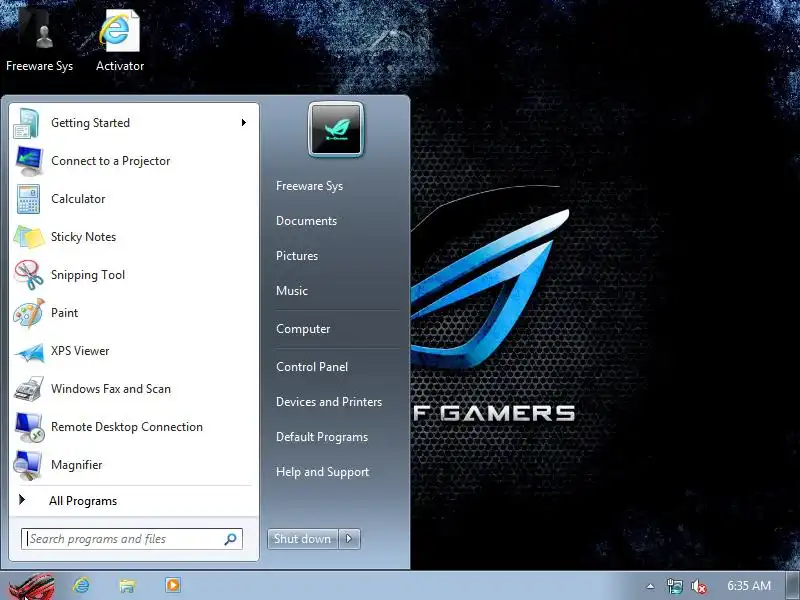Click the ROG Start button on the taskbar
The height and width of the screenshot is (600, 800).
32,586
